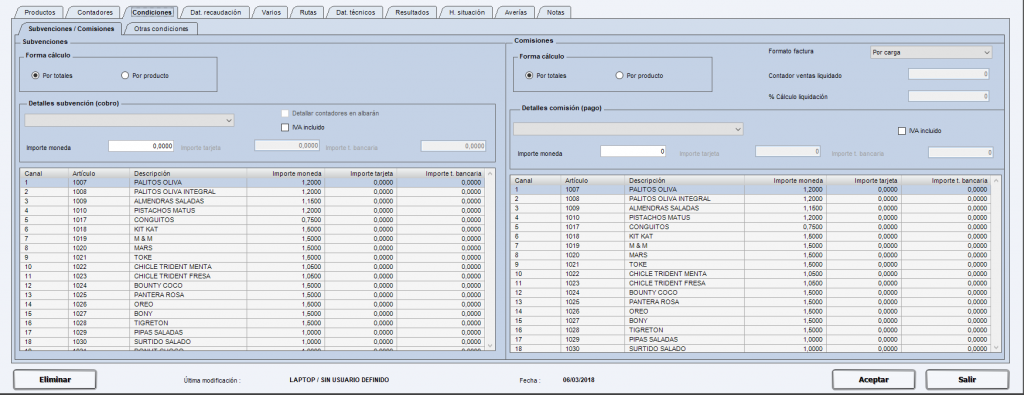Image resolution: width=1024 pixels, height=395 pixels.
Task: Select OREO row in Subvenciones table
Action: click(253, 304)
